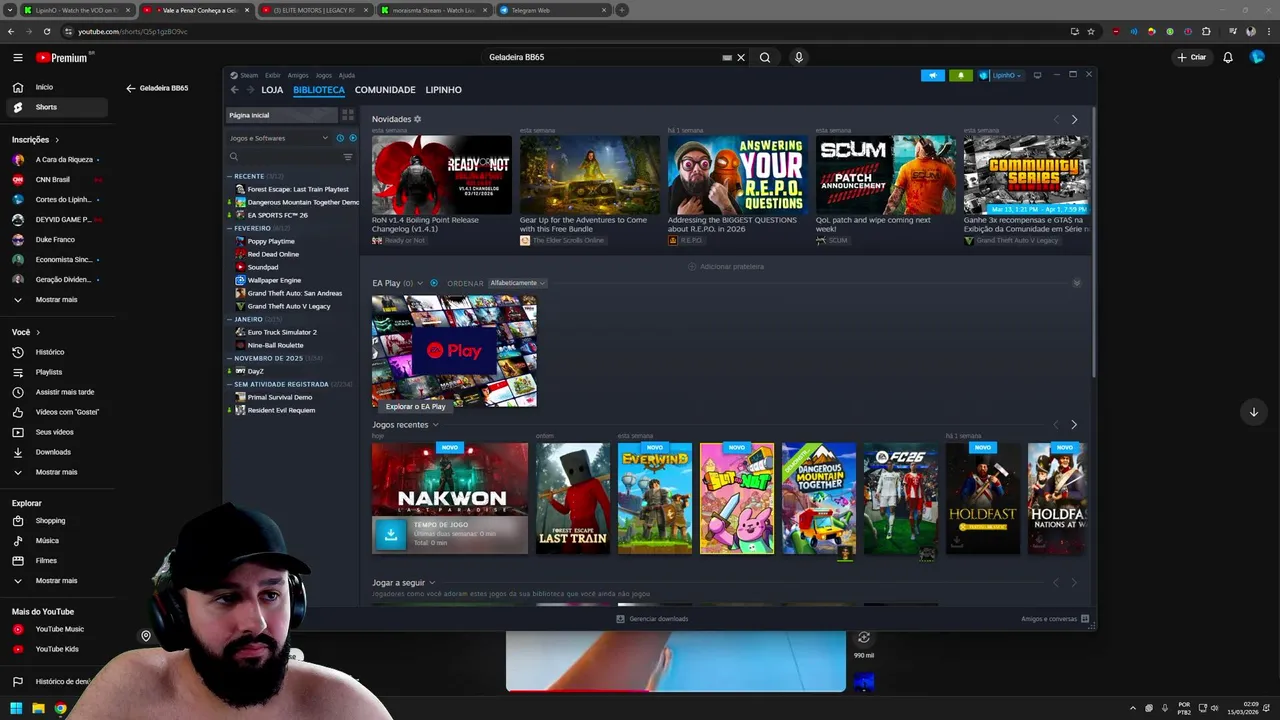The height and width of the screenshot is (720, 1280).
Task: Open the Ajuda menu in Steam
Action: (x=347, y=75)
